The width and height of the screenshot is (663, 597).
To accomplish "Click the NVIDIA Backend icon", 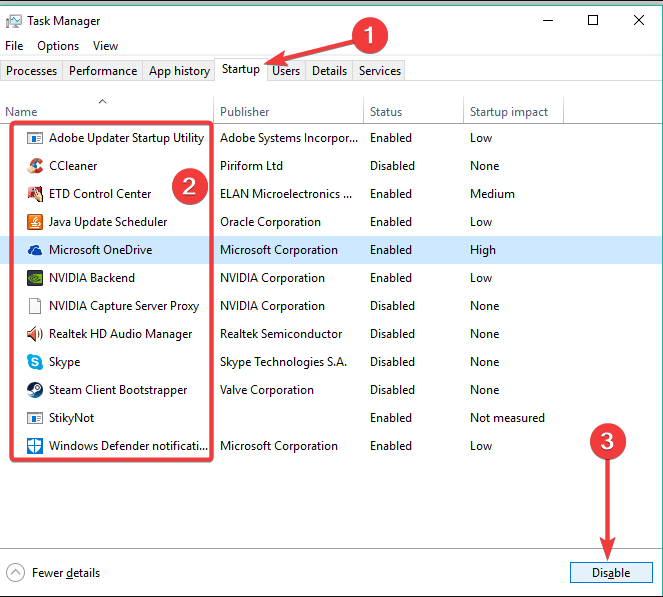I will pos(35,278).
